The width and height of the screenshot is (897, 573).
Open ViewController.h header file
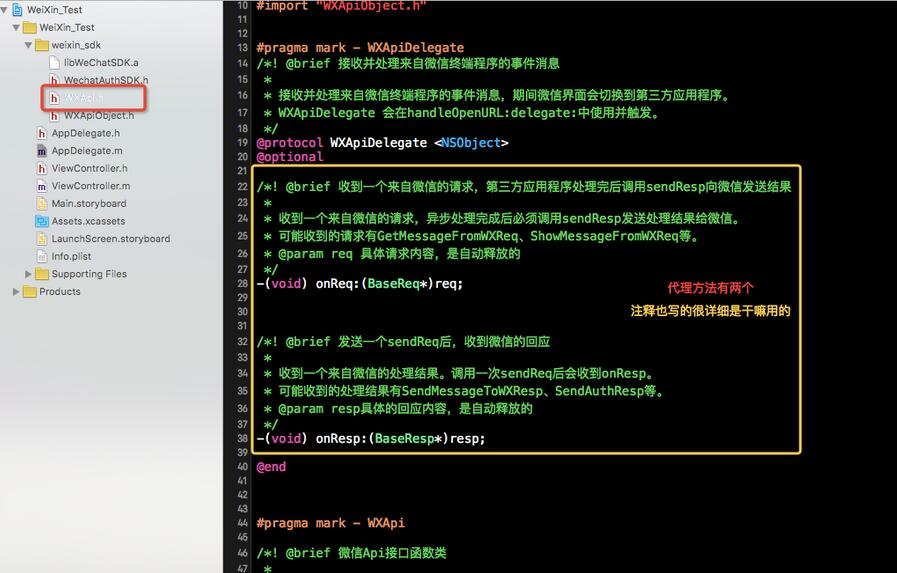point(89,168)
